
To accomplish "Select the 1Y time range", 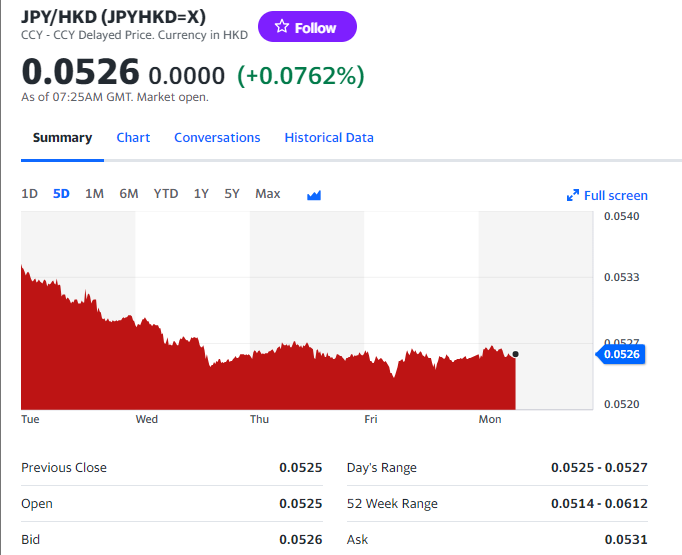I will pyautogui.click(x=201, y=194).
